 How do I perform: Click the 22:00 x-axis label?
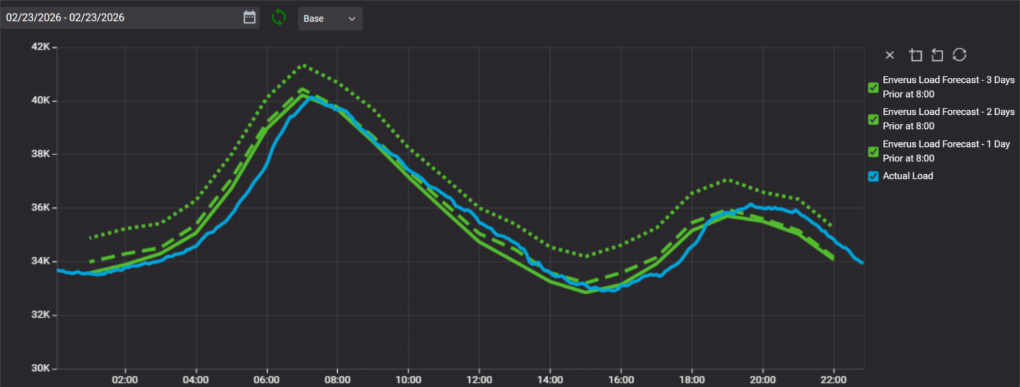pyautogui.click(x=834, y=379)
